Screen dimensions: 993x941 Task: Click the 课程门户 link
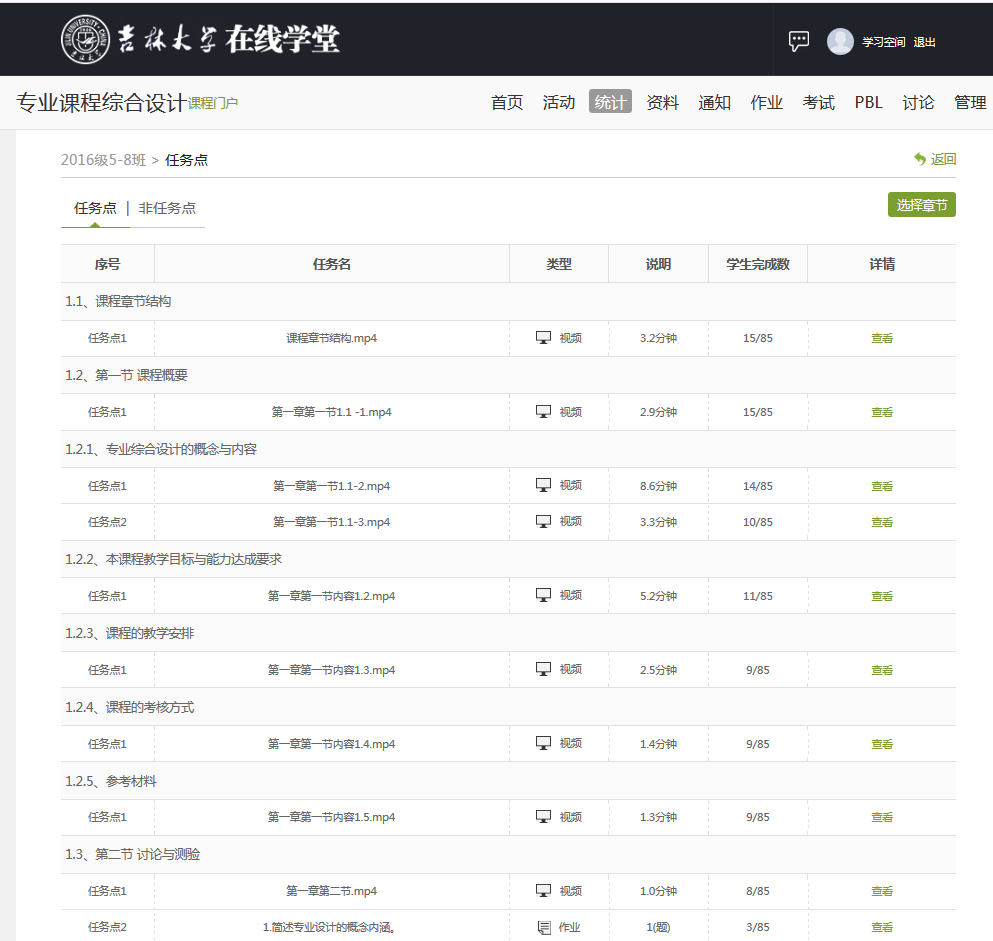(x=213, y=103)
